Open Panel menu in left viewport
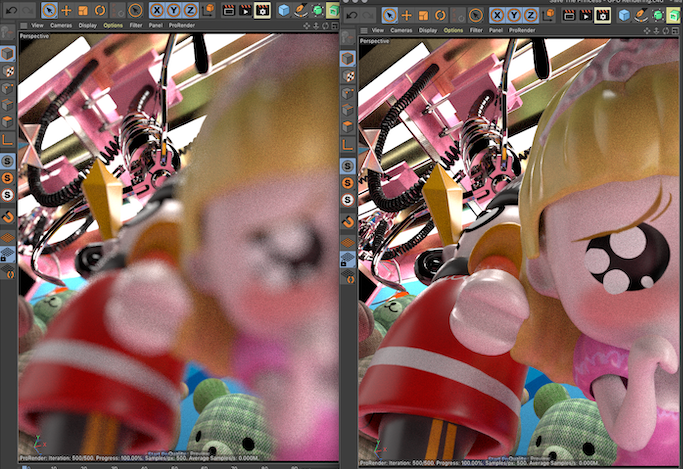 tap(156, 26)
